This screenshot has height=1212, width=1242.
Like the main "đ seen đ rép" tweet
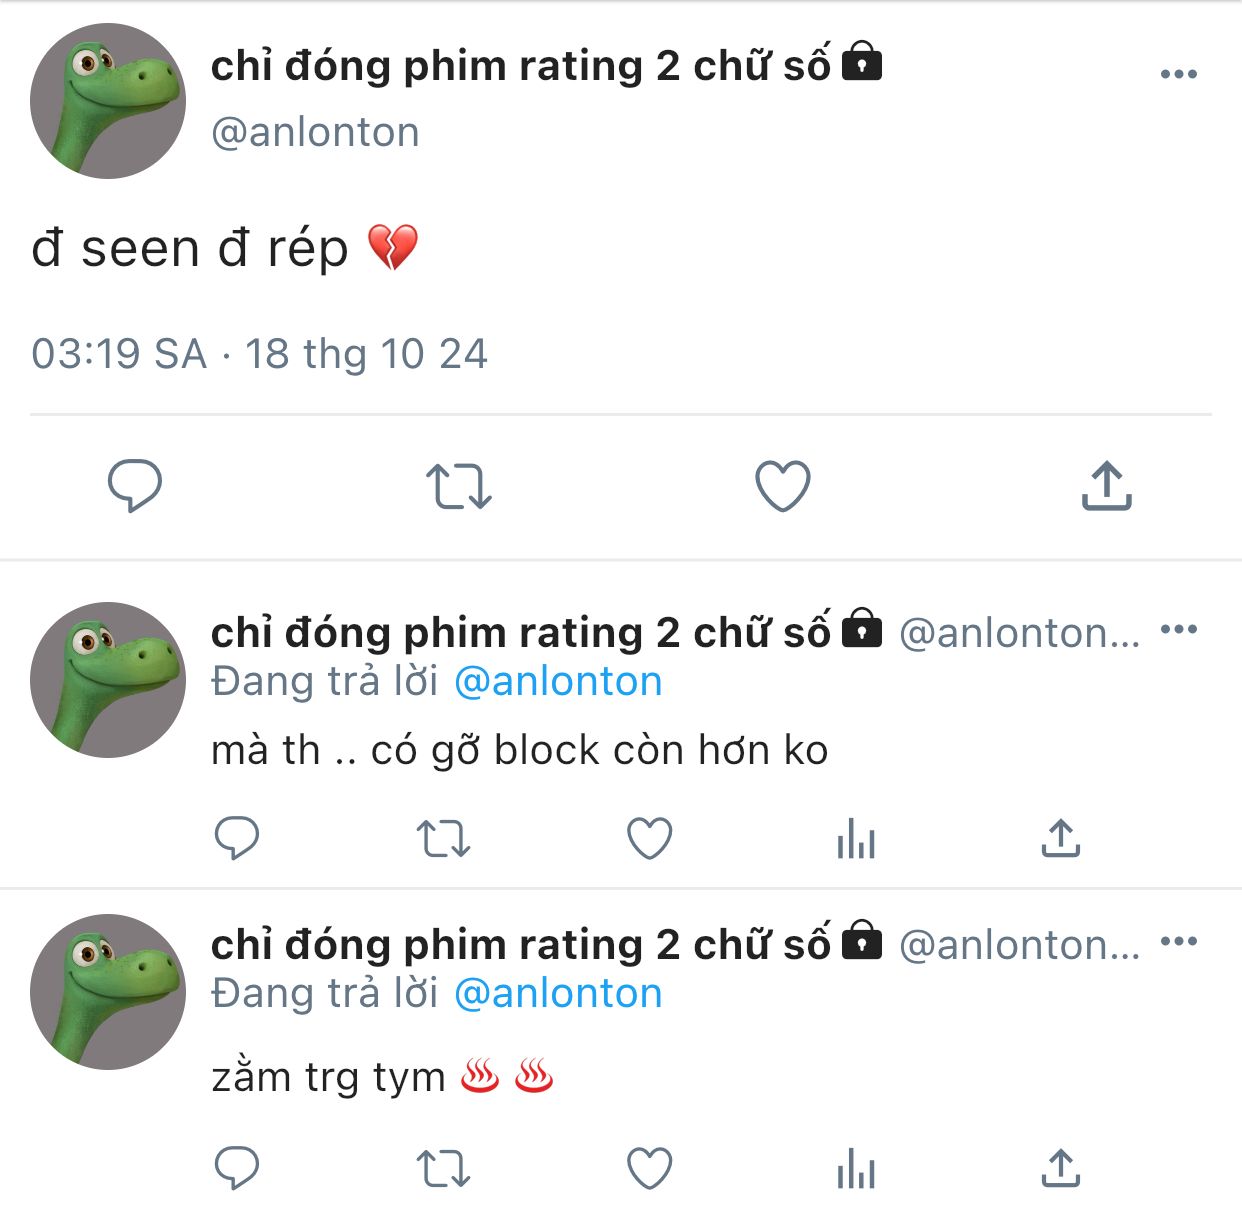click(x=782, y=486)
